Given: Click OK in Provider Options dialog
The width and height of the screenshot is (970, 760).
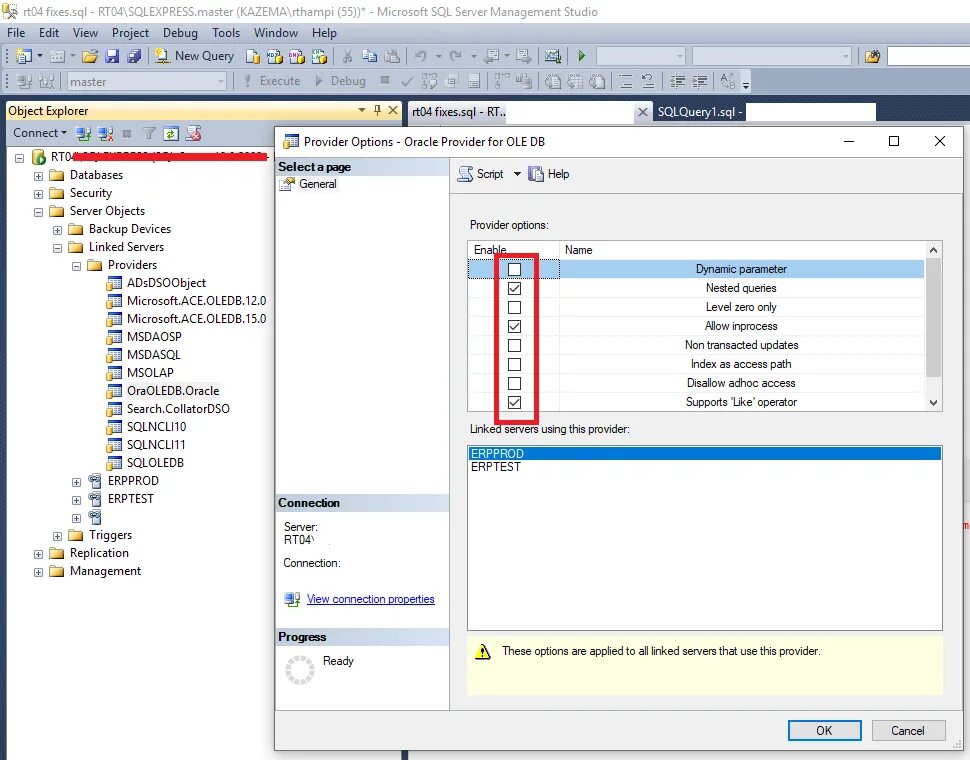Looking at the screenshot, I should pyautogui.click(x=824, y=730).
